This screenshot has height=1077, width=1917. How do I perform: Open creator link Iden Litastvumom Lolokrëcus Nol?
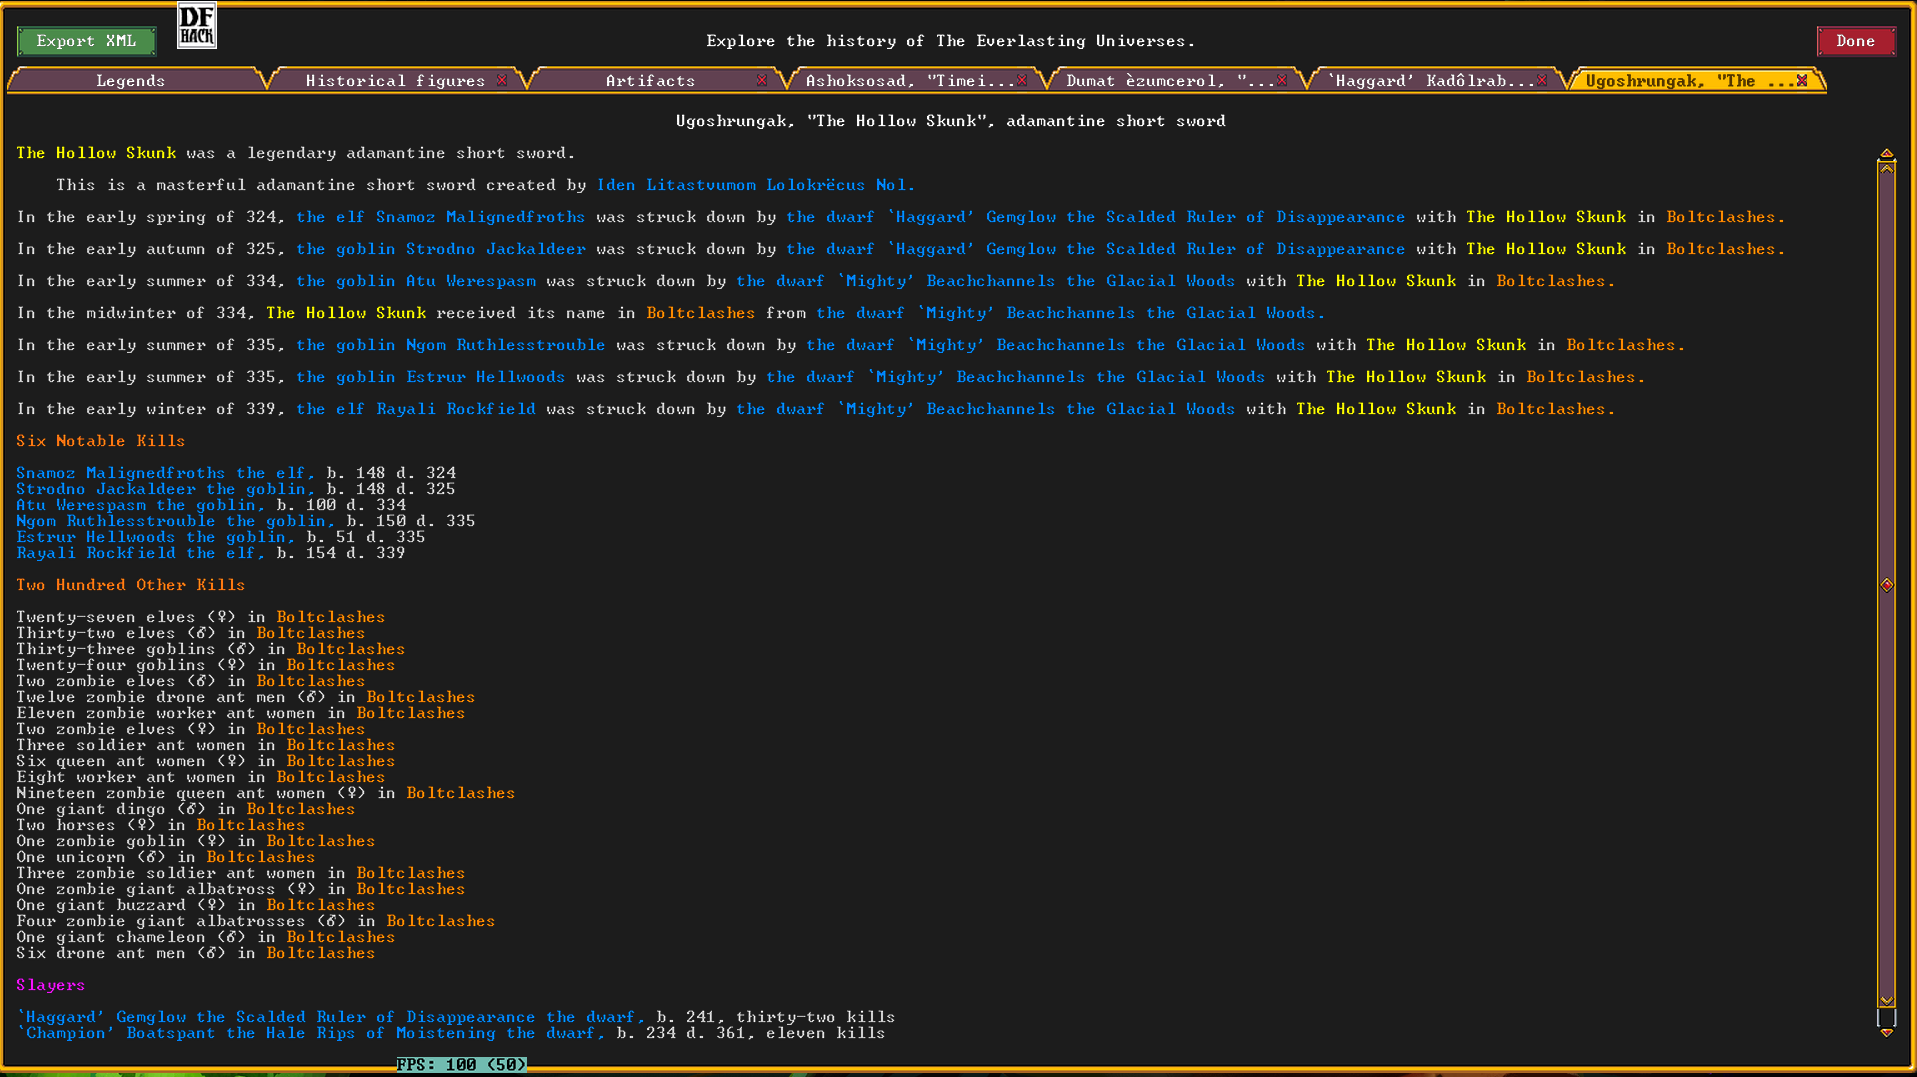tap(756, 185)
